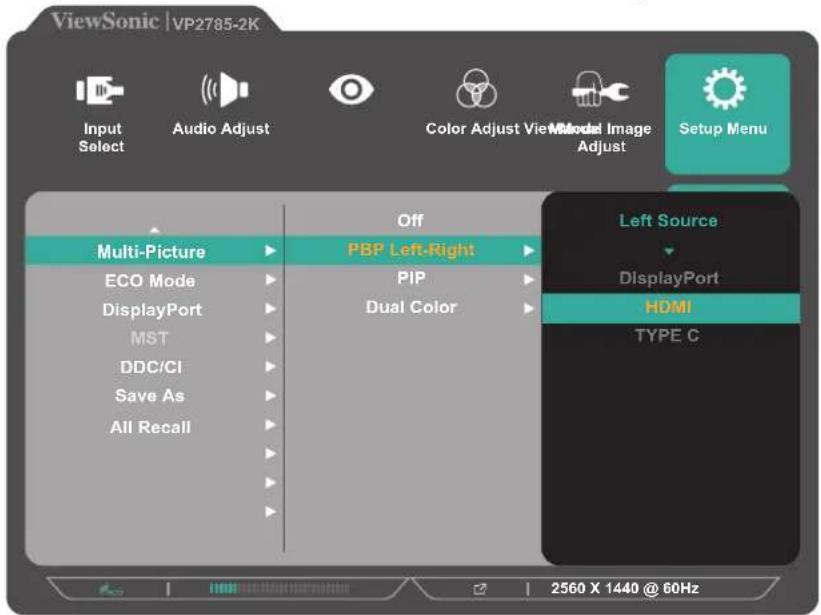Open the Color Adjust circles icon

[x=476, y=88]
